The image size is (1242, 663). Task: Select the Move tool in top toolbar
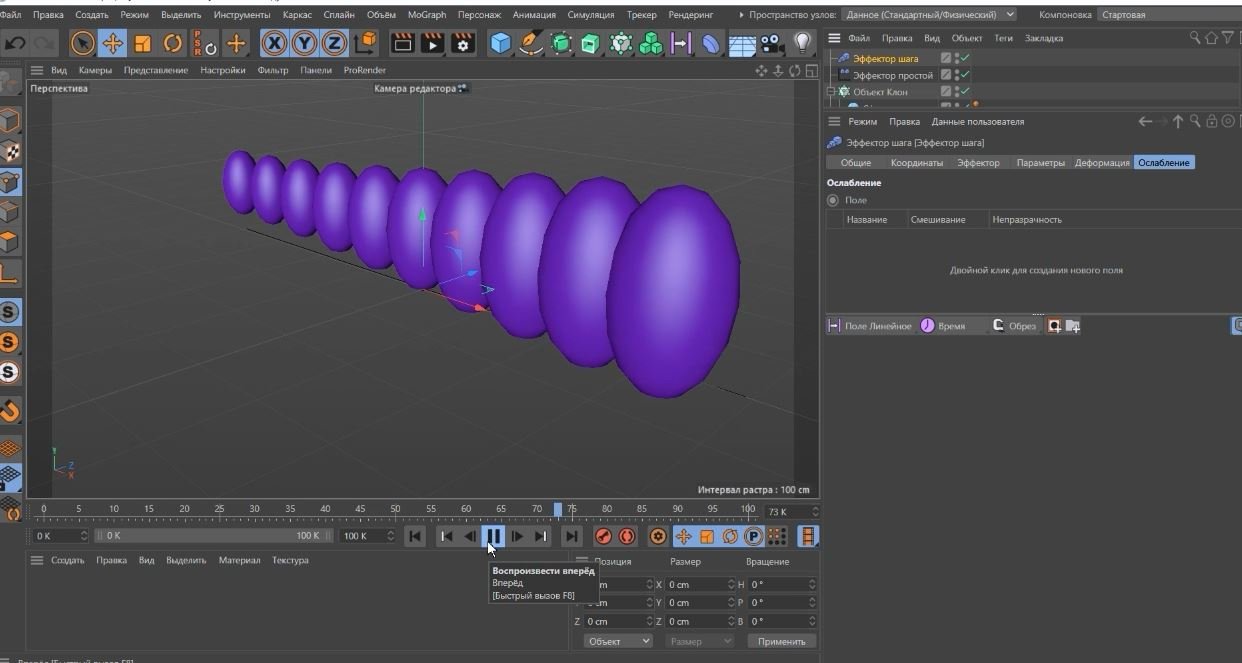[x=112, y=43]
